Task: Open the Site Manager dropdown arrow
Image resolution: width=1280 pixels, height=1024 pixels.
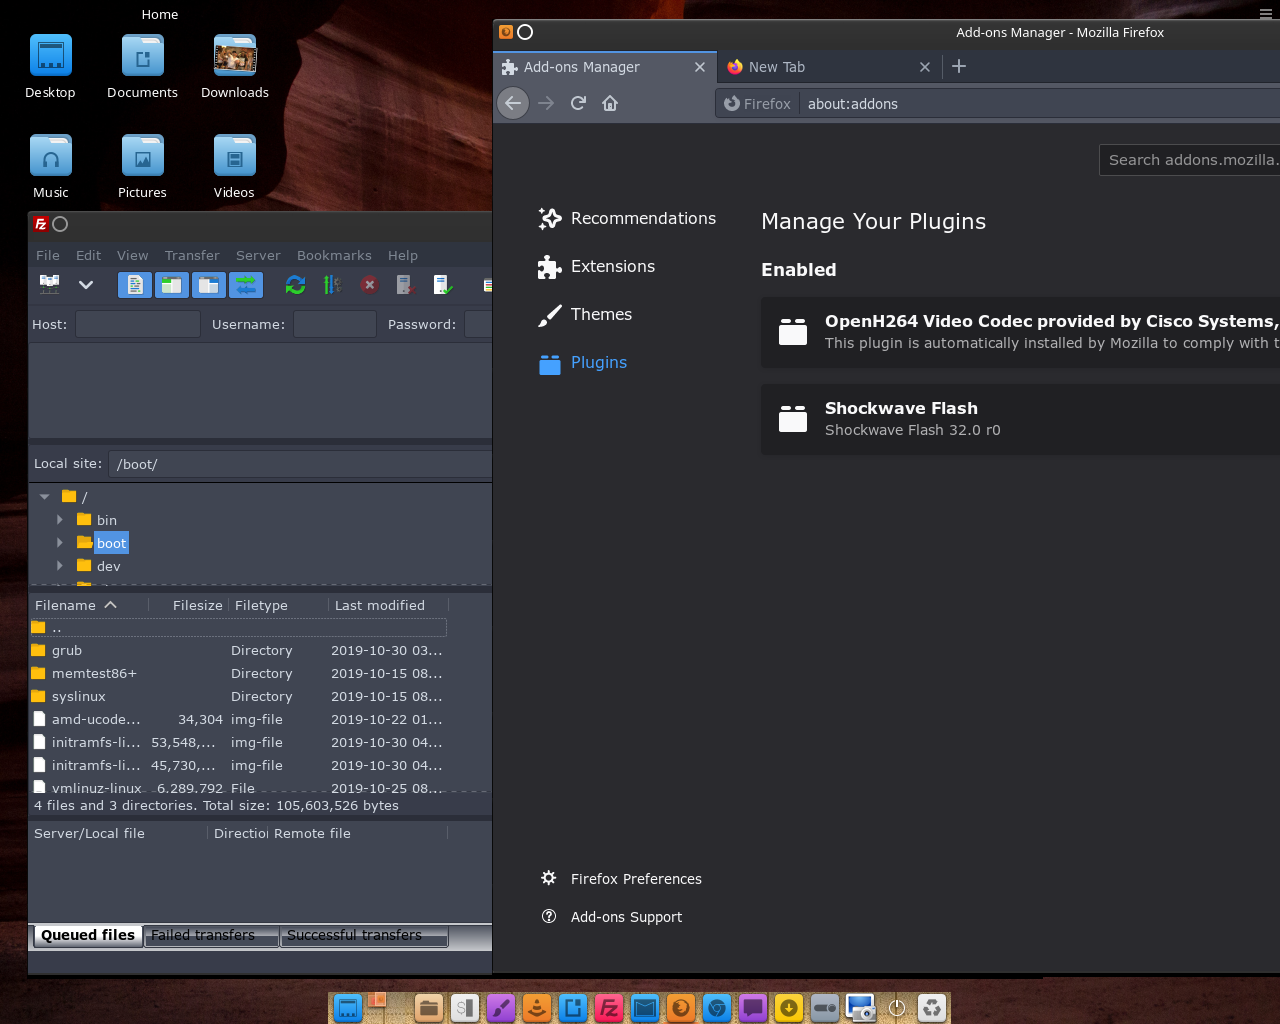Action: pos(86,285)
